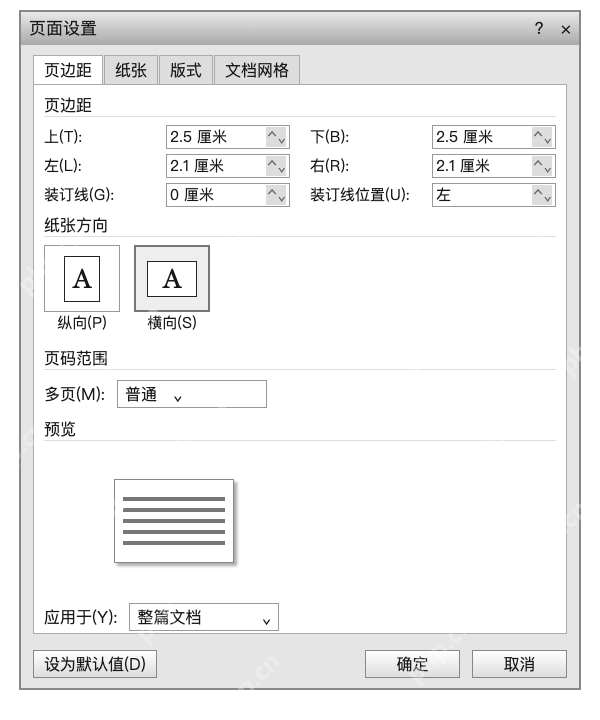Select 纵向(P) portrait orientation icon
Viewport: 600px width, 720px height.
82,278
